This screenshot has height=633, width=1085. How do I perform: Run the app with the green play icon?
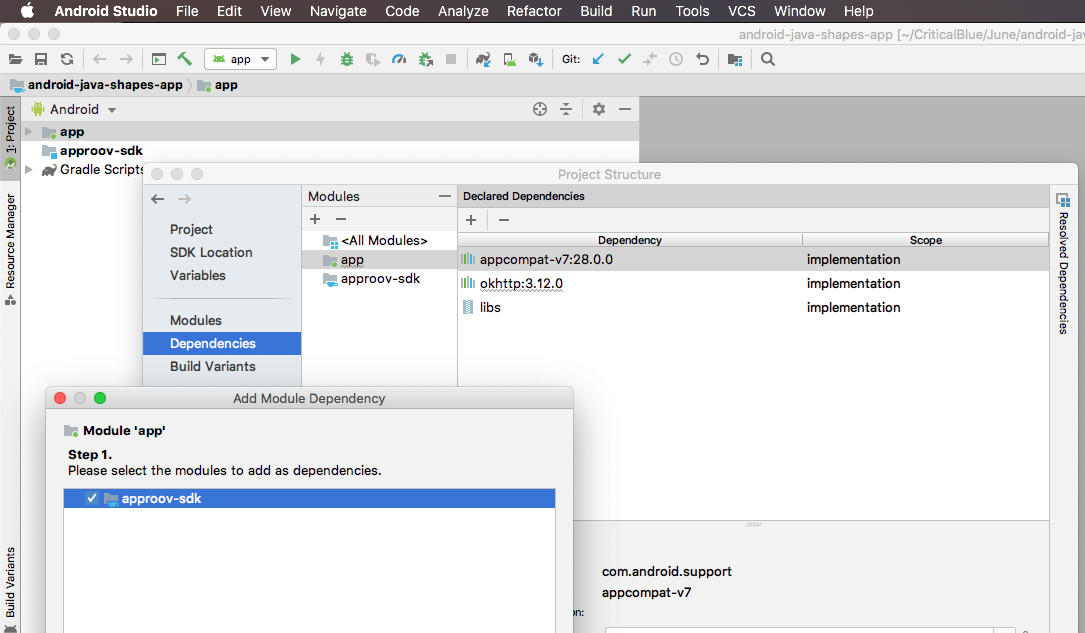[x=296, y=59]
